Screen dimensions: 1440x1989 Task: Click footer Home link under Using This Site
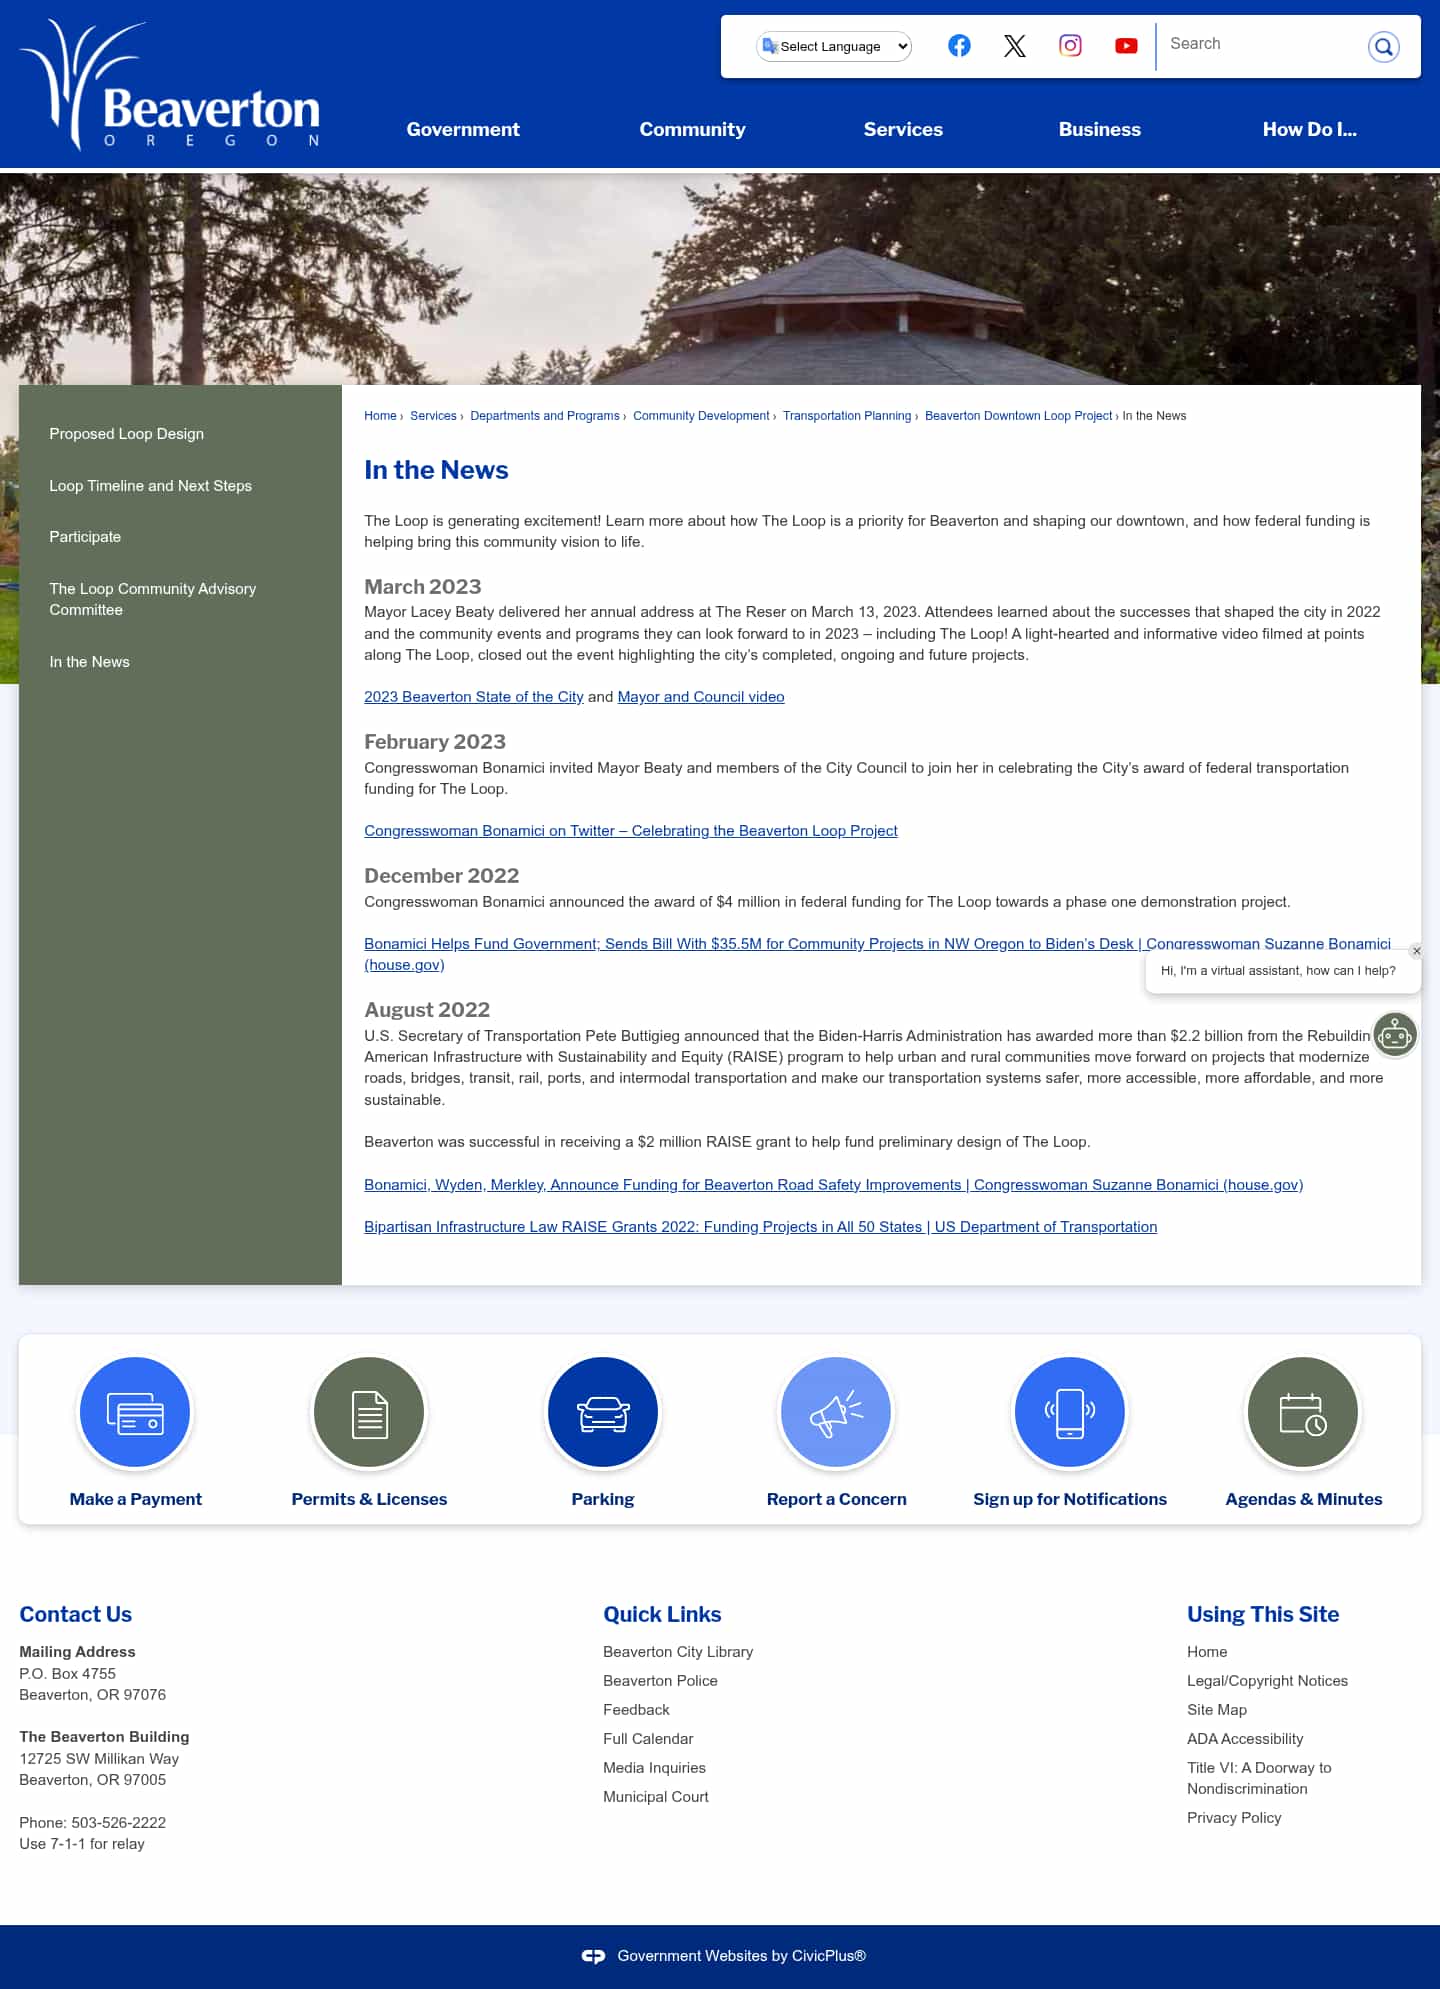(x=1207, y=1652)
